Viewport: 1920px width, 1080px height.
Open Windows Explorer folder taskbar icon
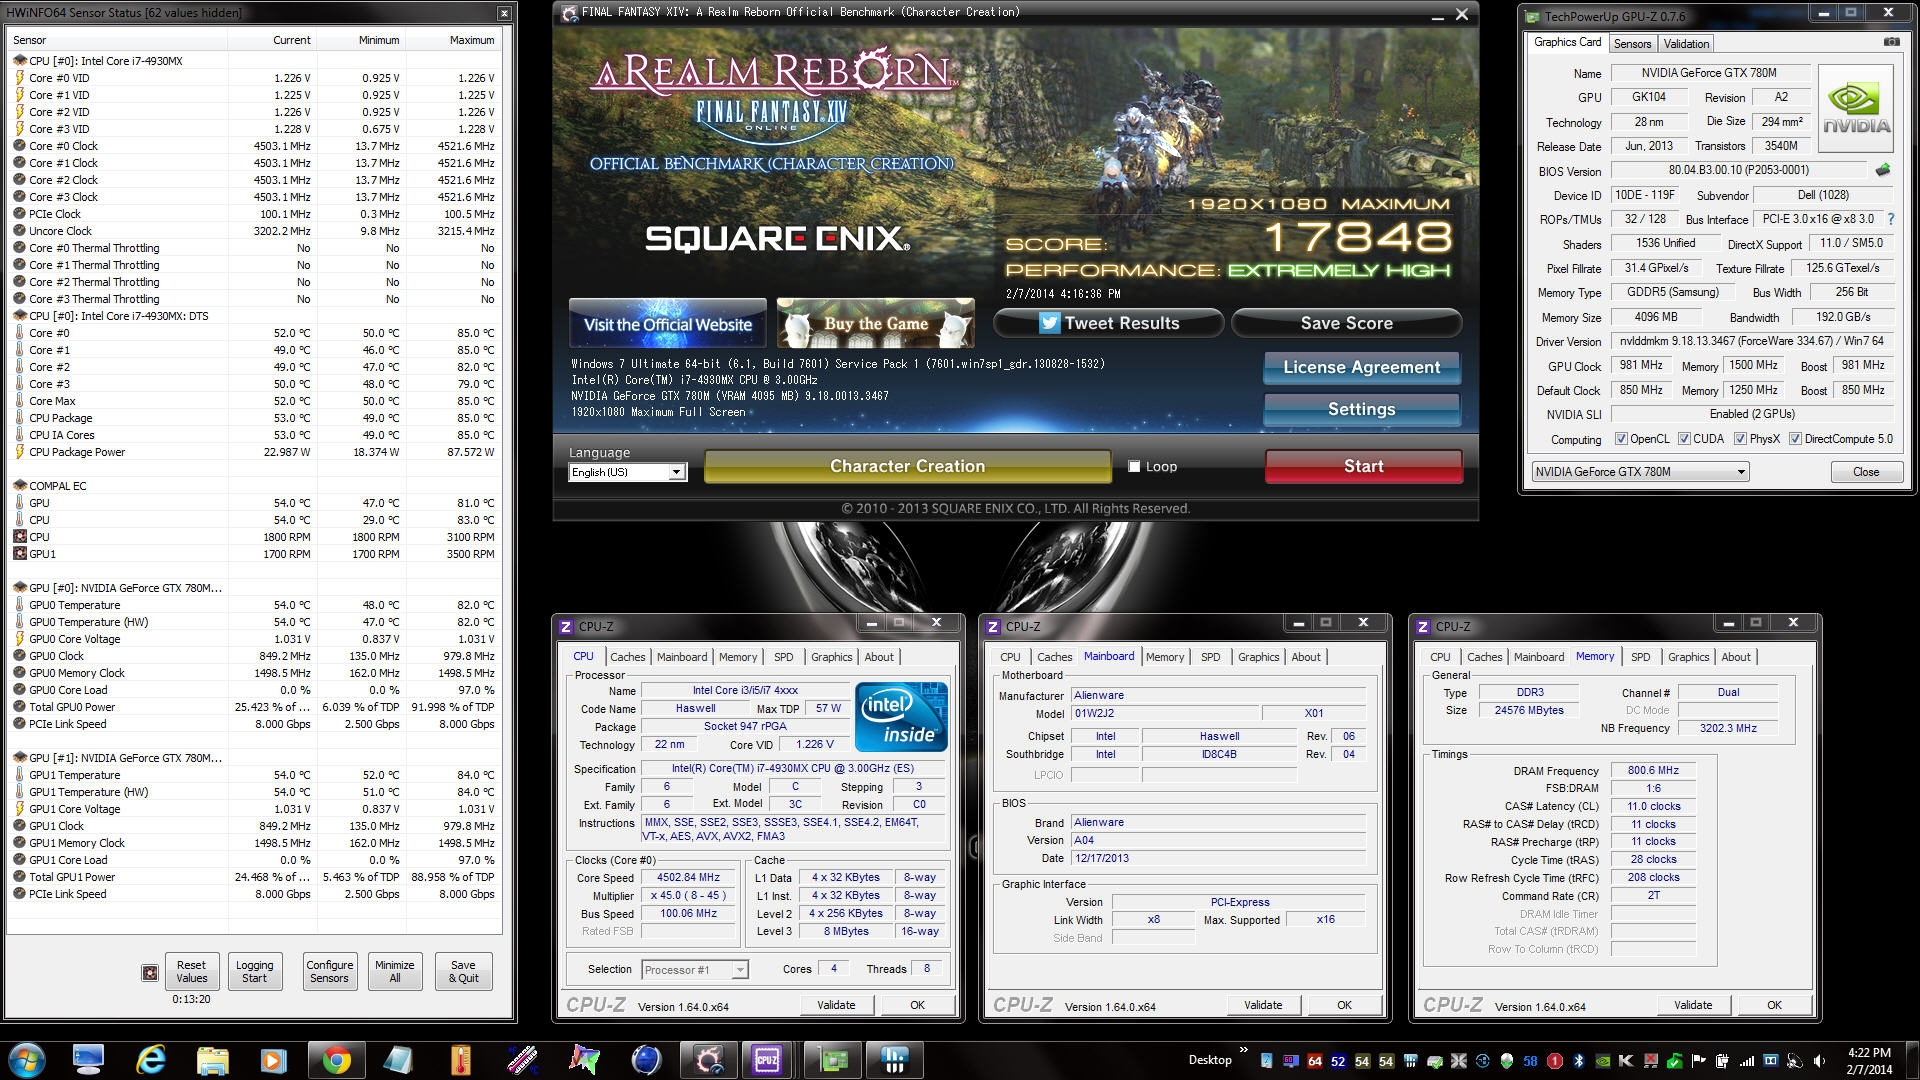212,1060
